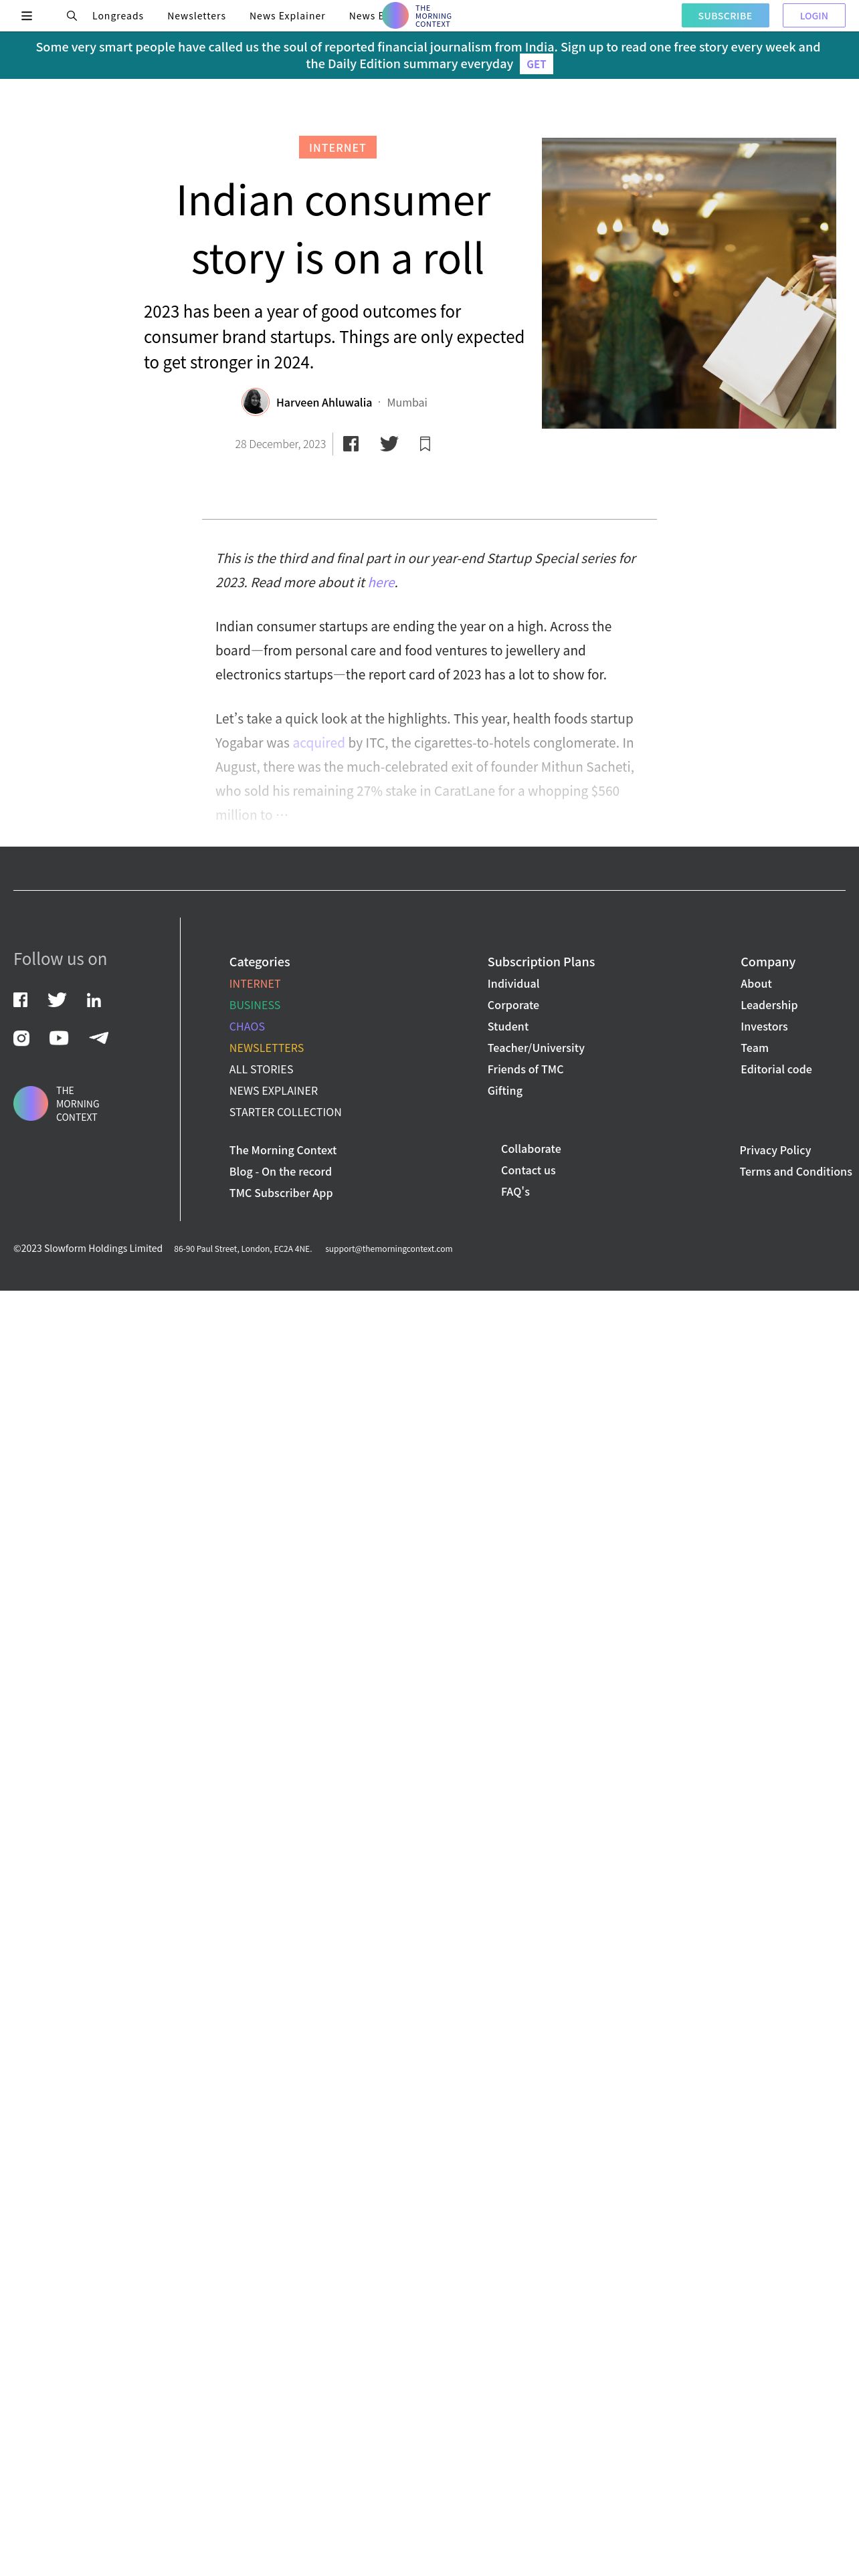Open CHAOS category in footer
The width and height of the screenshot is (859, 2576).
click(247, 1027)
